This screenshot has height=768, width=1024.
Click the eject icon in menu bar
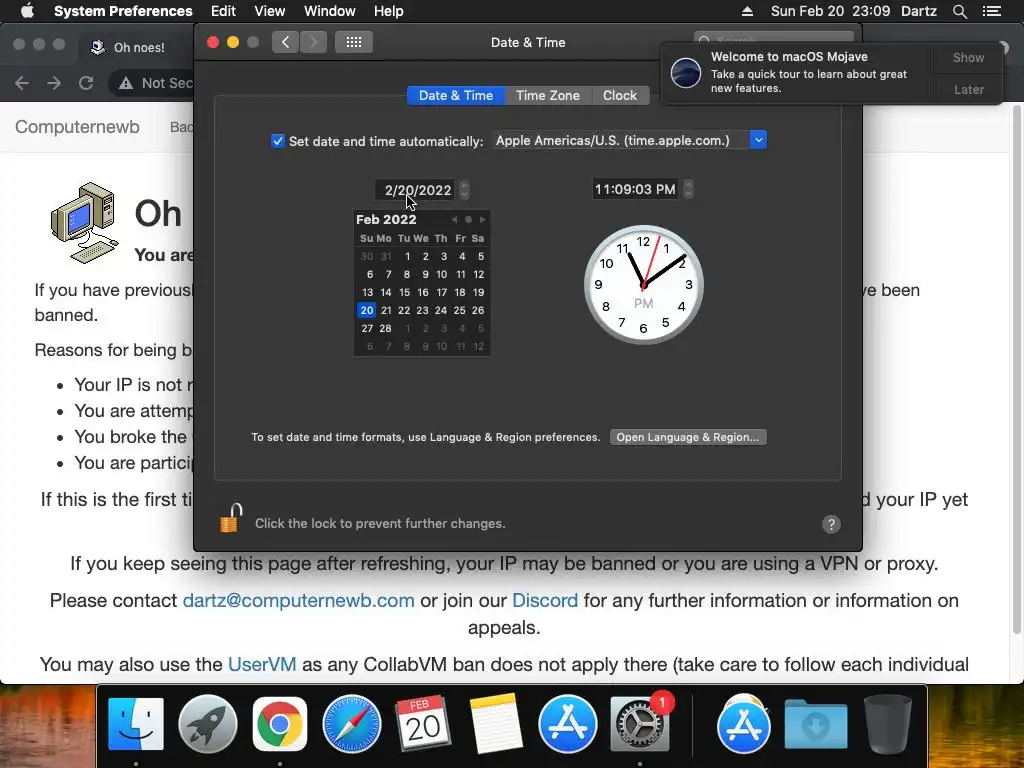(748, 11)
